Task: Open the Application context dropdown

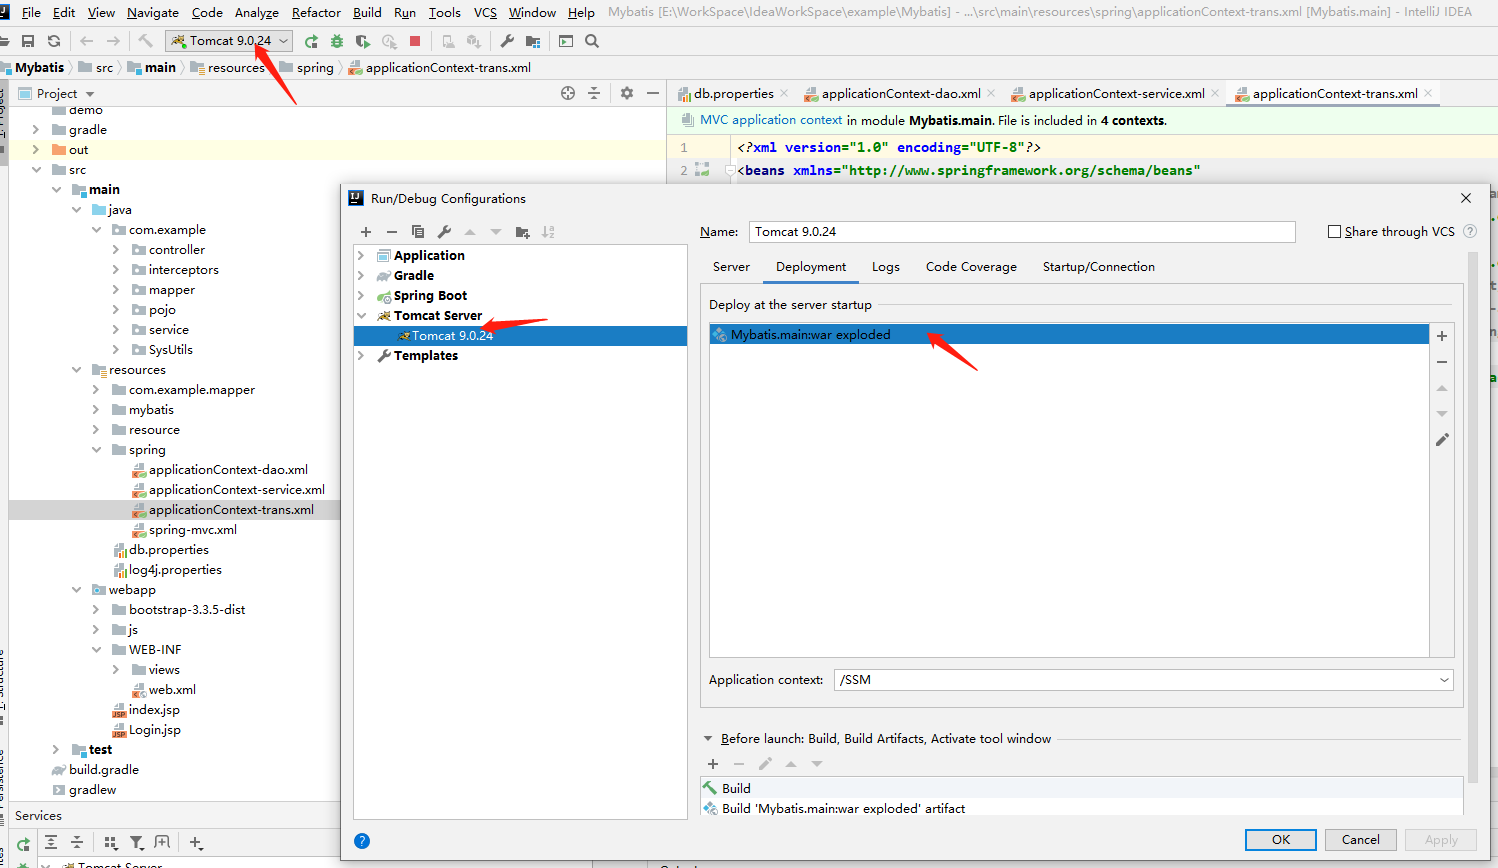Action: (1444, 680)
